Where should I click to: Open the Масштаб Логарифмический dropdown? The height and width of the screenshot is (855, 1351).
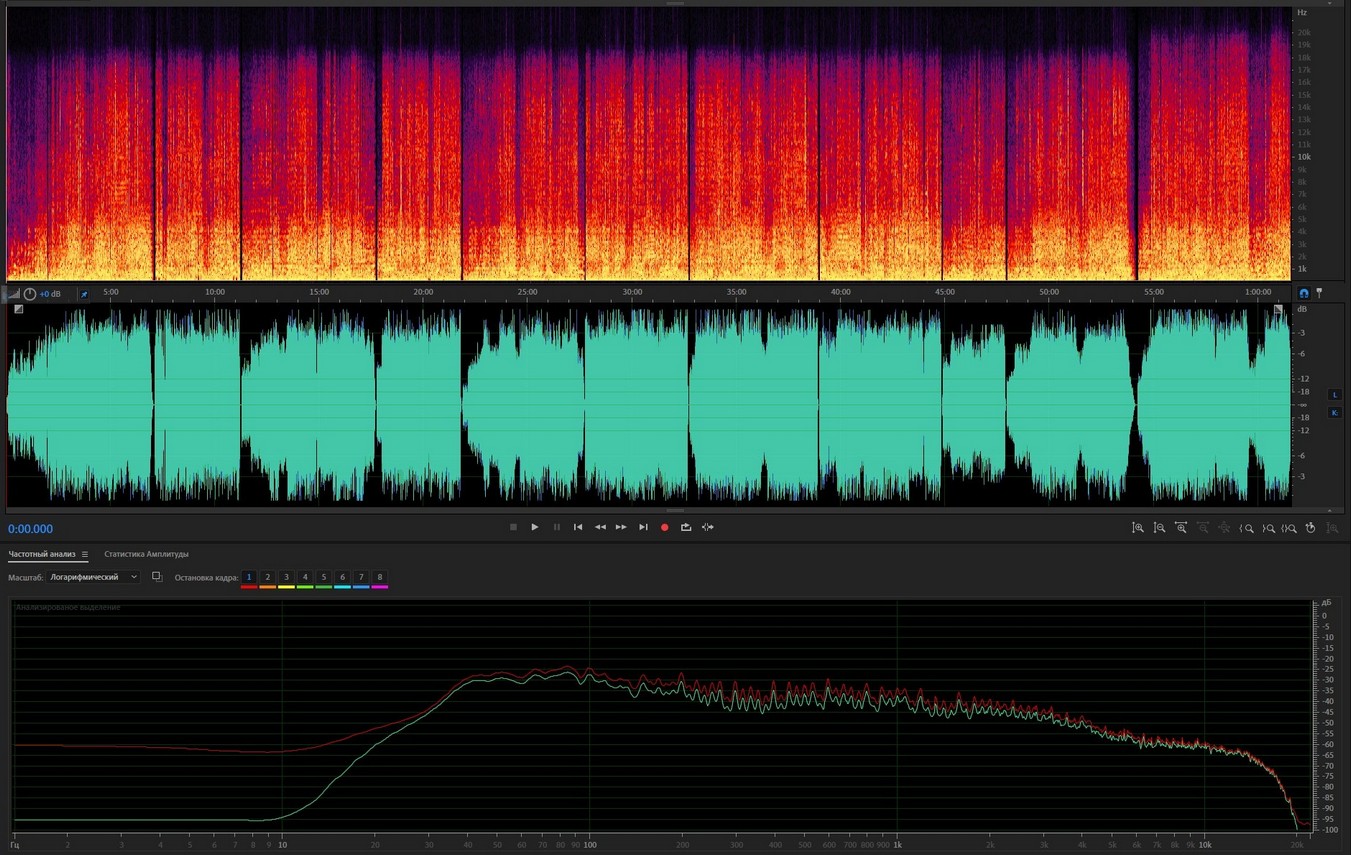(x=94, y=577)
